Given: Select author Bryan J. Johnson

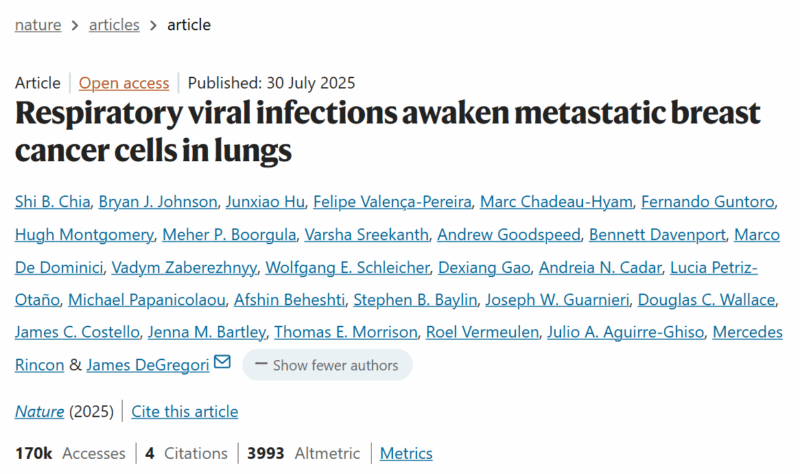Looking at the screenshot, I should 158,202.
